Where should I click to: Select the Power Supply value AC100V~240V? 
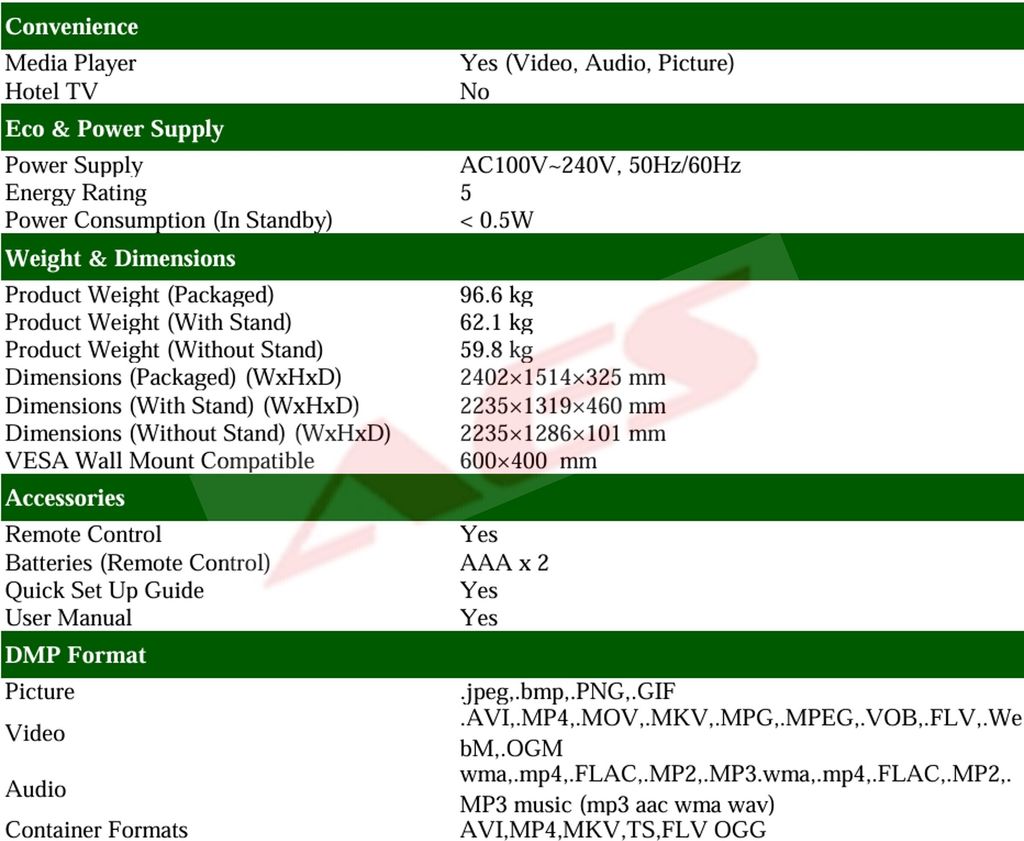[x=600, y=165]
